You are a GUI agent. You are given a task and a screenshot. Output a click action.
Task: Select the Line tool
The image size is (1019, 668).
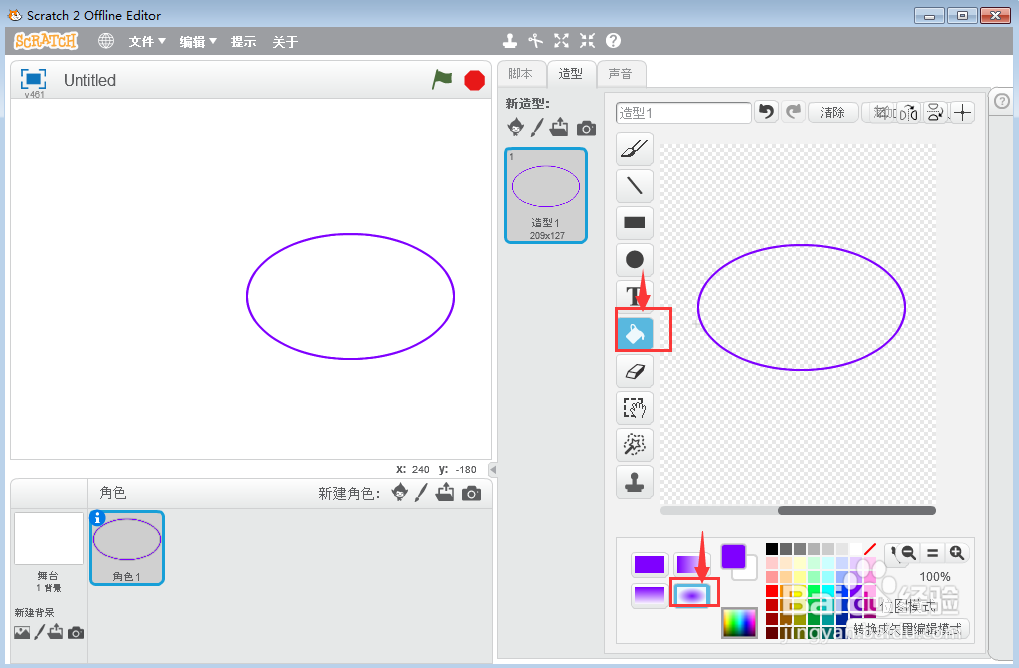click(x=634, y=186)
